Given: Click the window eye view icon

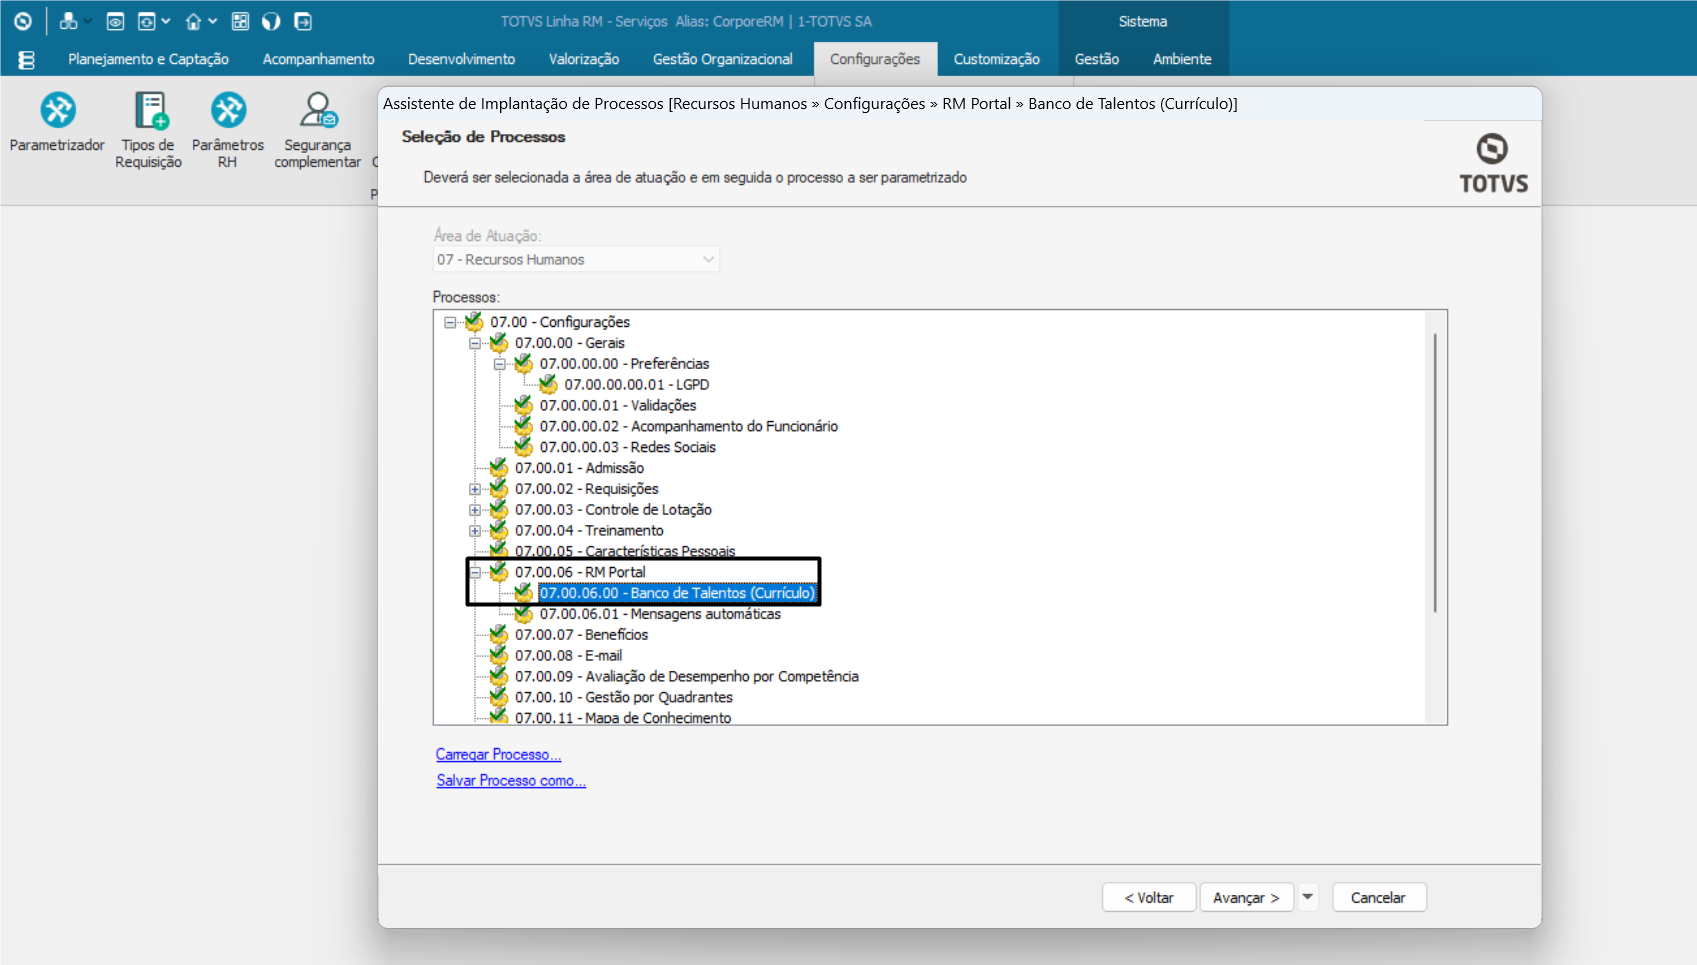Looking at the screenshot, I should click(115, 21).
